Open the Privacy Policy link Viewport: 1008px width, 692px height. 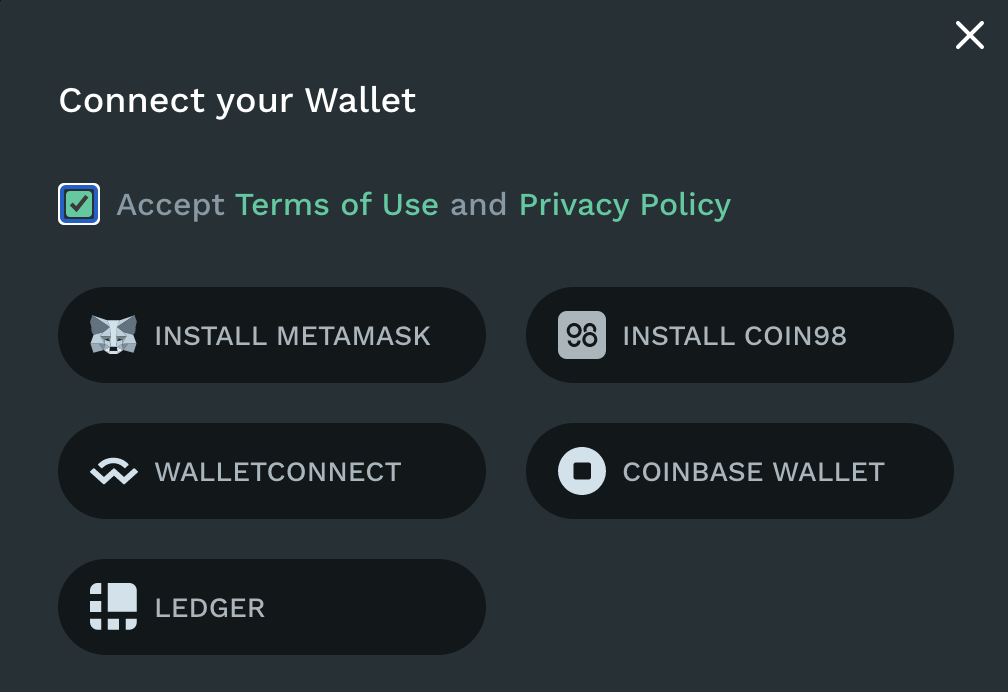tap(625, 205)
